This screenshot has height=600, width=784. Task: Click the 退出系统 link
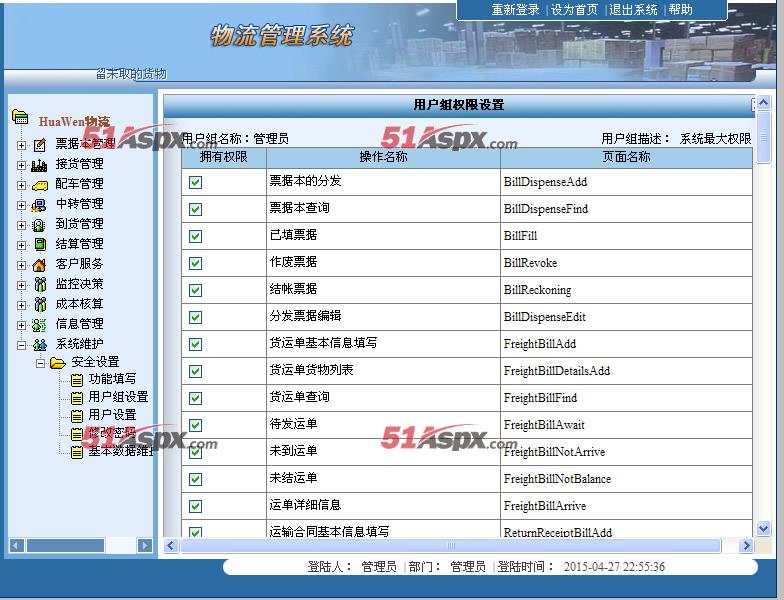(633, 10)
